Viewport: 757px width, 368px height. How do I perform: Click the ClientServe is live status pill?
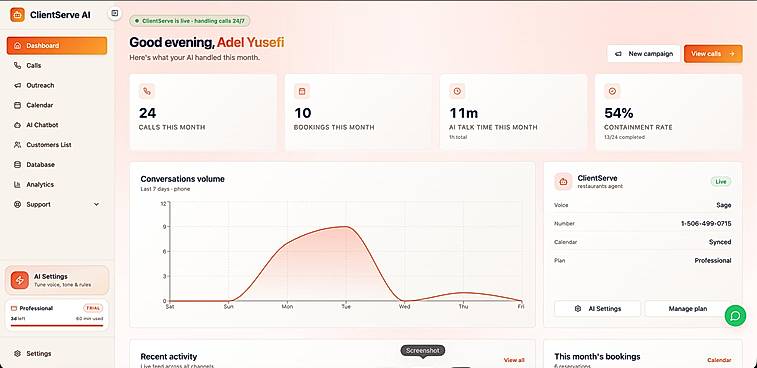[x=190, y=21]
